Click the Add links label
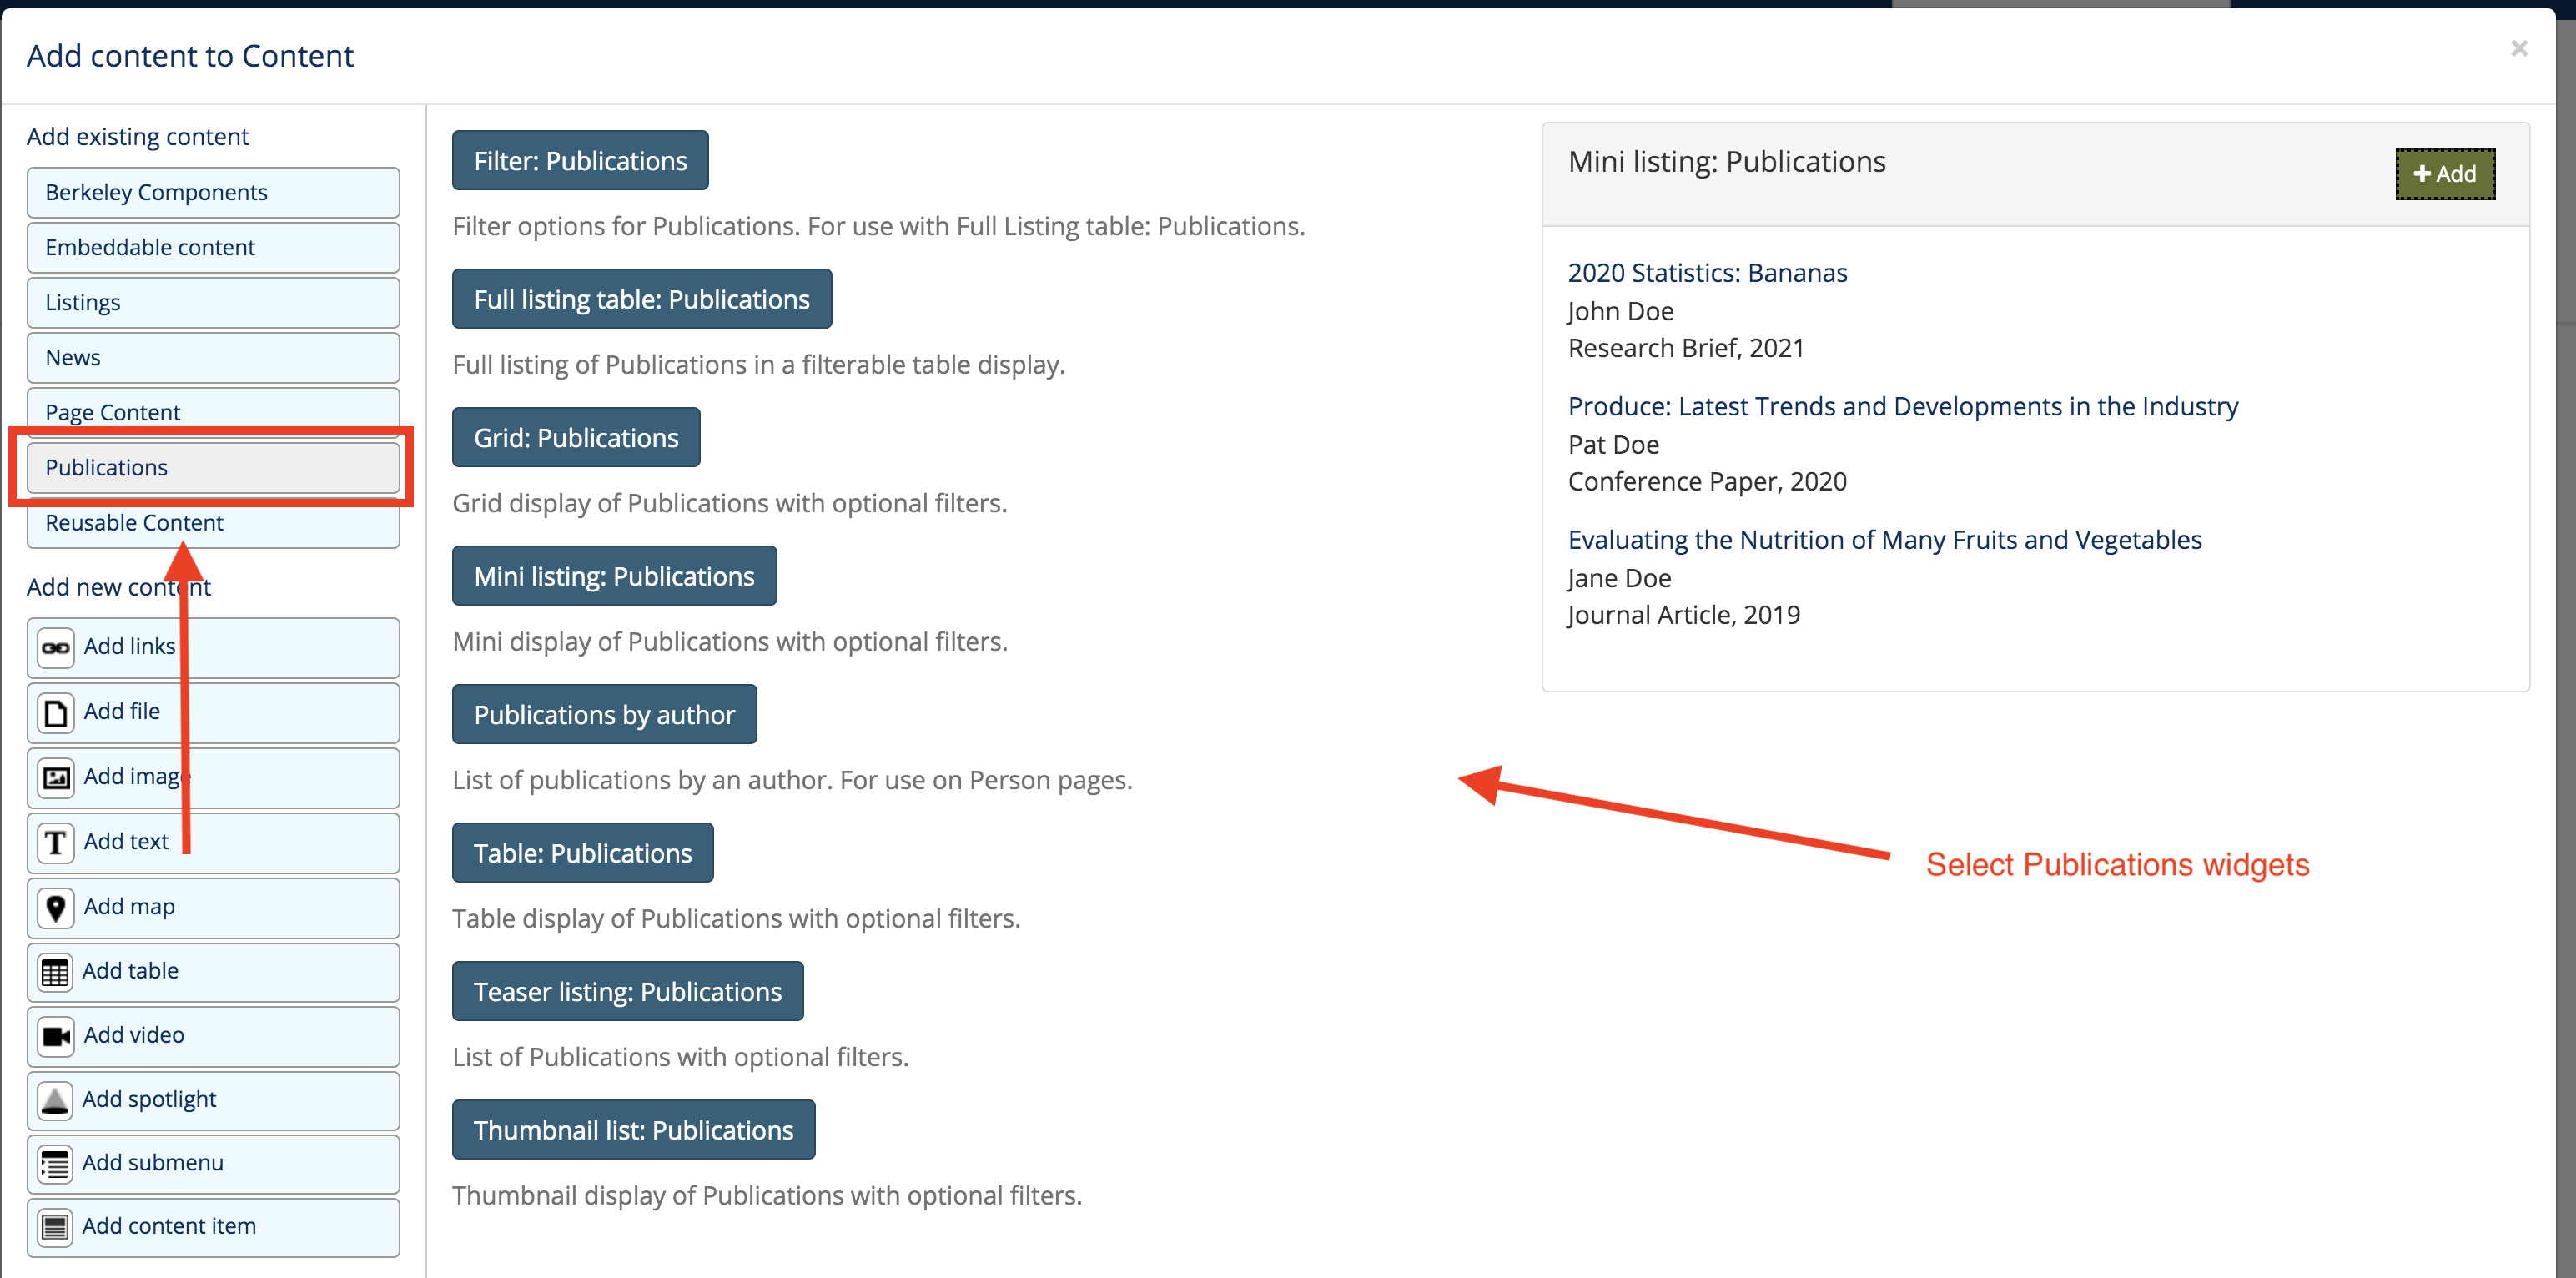Image resolution: width=2576 pixels, height=1278 pixels. pyautogui.click(x=130, y=646)
